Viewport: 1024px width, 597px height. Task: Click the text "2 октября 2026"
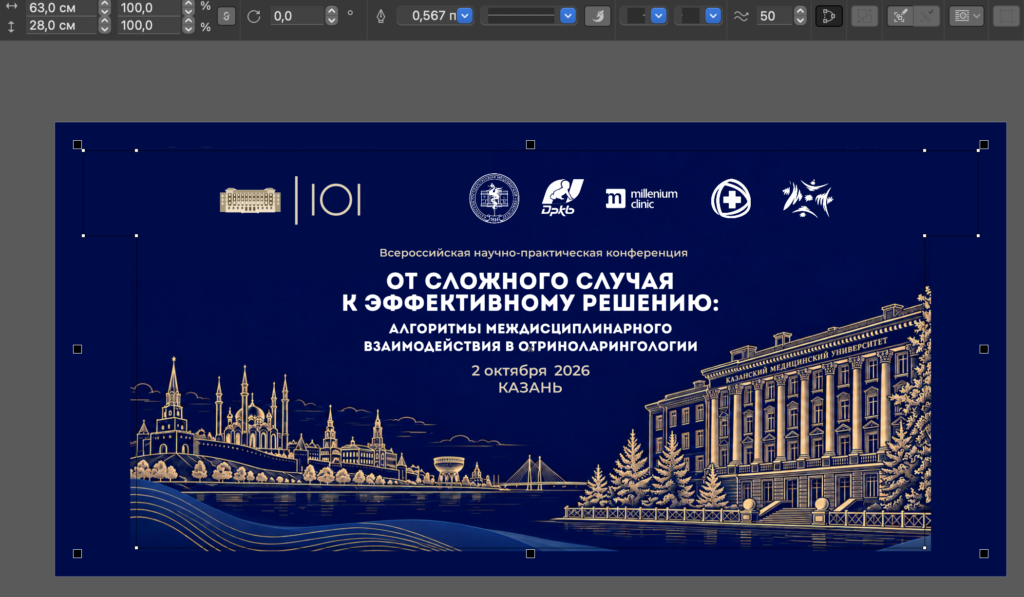pyautogui.click(x=530, y=370)
